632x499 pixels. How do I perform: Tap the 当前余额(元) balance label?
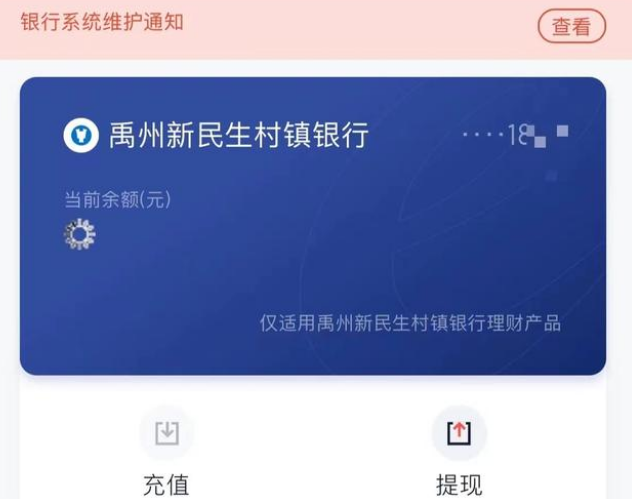tap(118, 200)
